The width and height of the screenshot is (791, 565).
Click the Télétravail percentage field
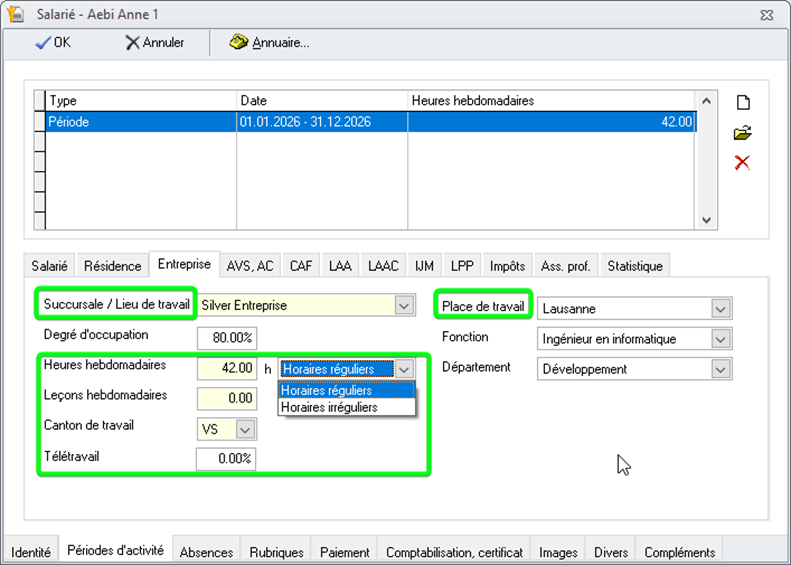pyautogui.click(x=226, y=459)
